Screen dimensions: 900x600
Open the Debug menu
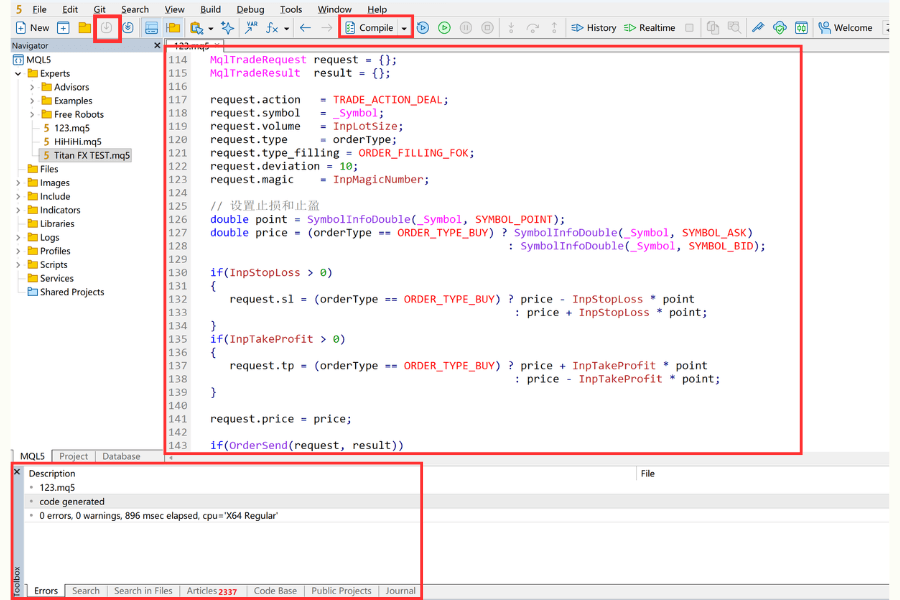pyautogui.click(x=250, y=9)
